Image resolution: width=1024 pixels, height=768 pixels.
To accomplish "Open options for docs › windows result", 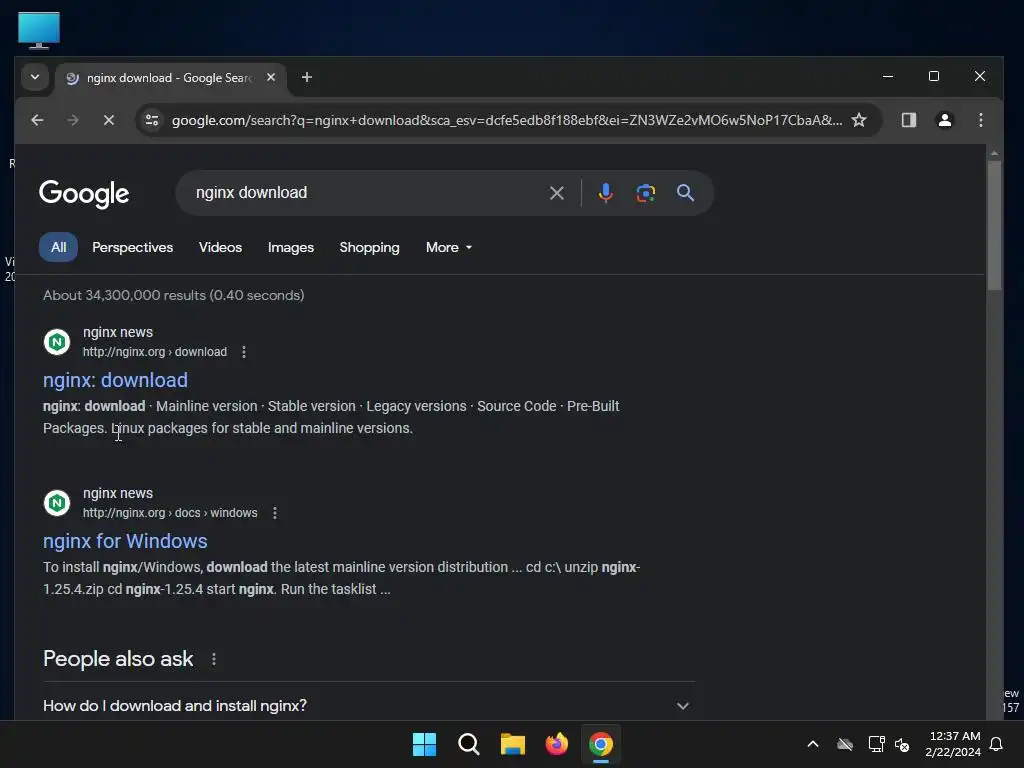I will (x=275, y=513).
